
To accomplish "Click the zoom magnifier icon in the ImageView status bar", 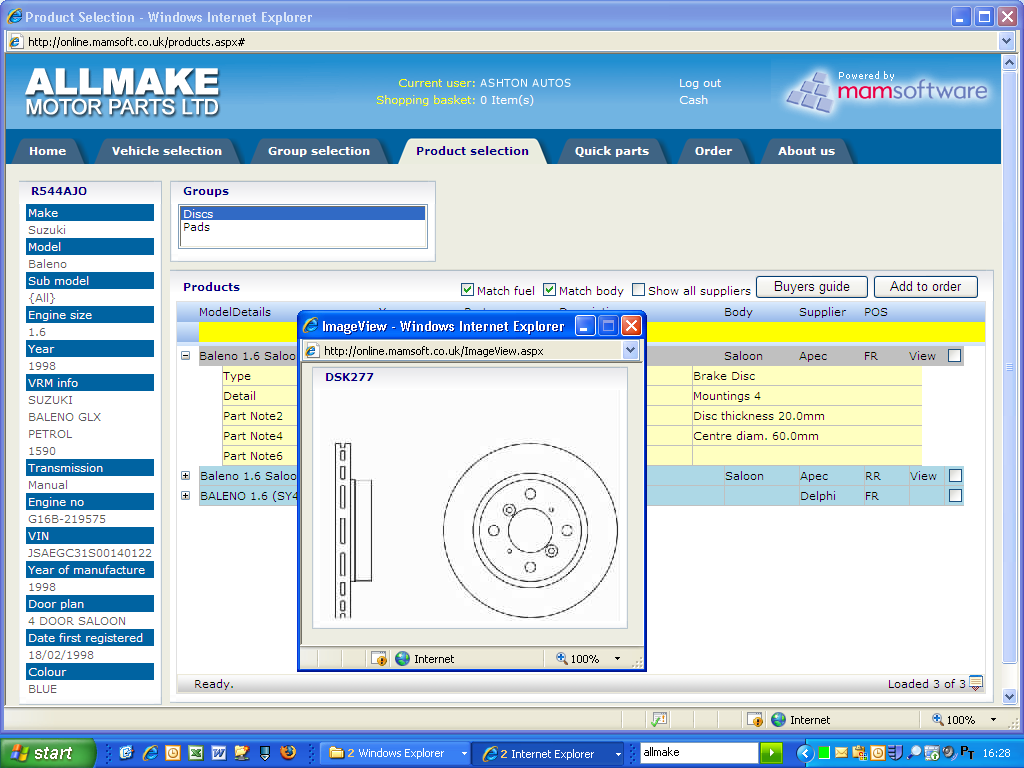I will 562,658.
